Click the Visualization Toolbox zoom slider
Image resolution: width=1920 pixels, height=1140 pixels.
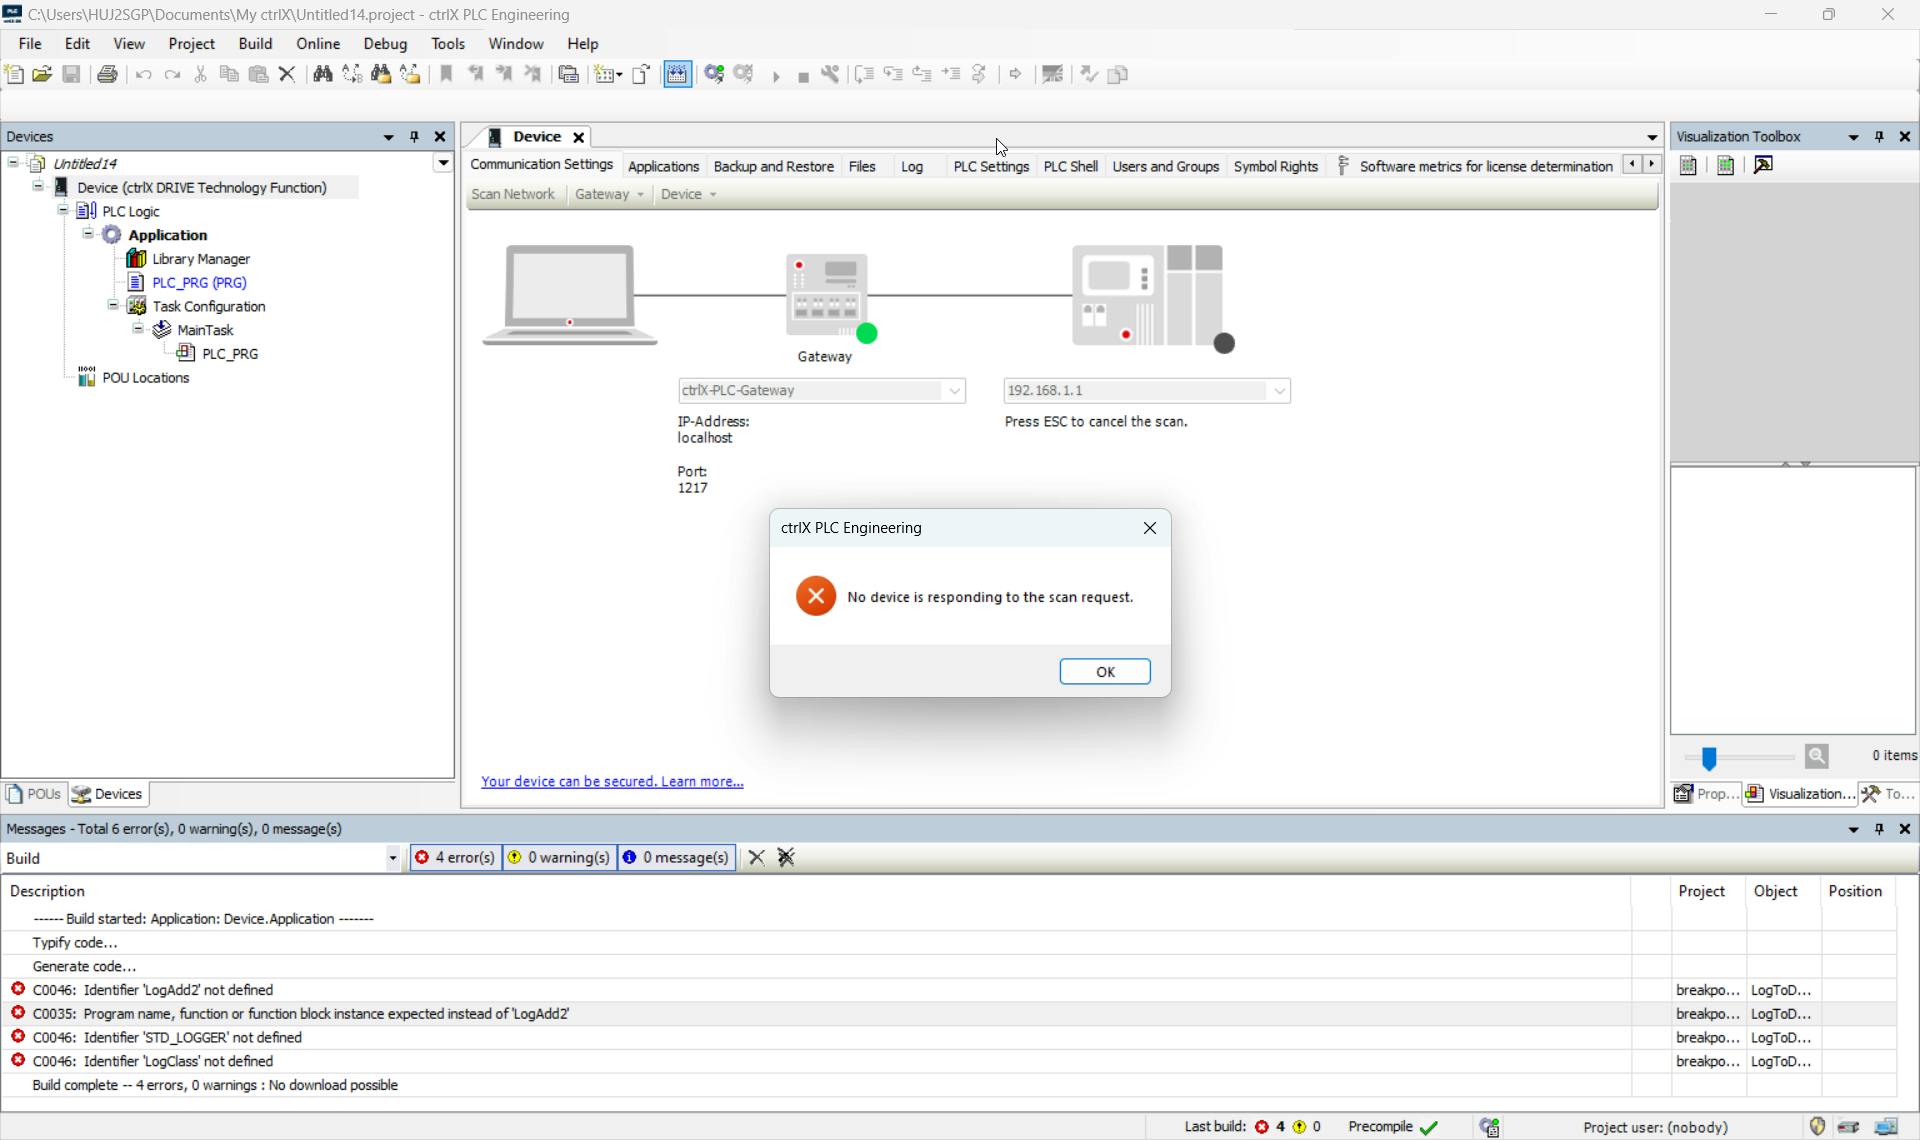1709,758
